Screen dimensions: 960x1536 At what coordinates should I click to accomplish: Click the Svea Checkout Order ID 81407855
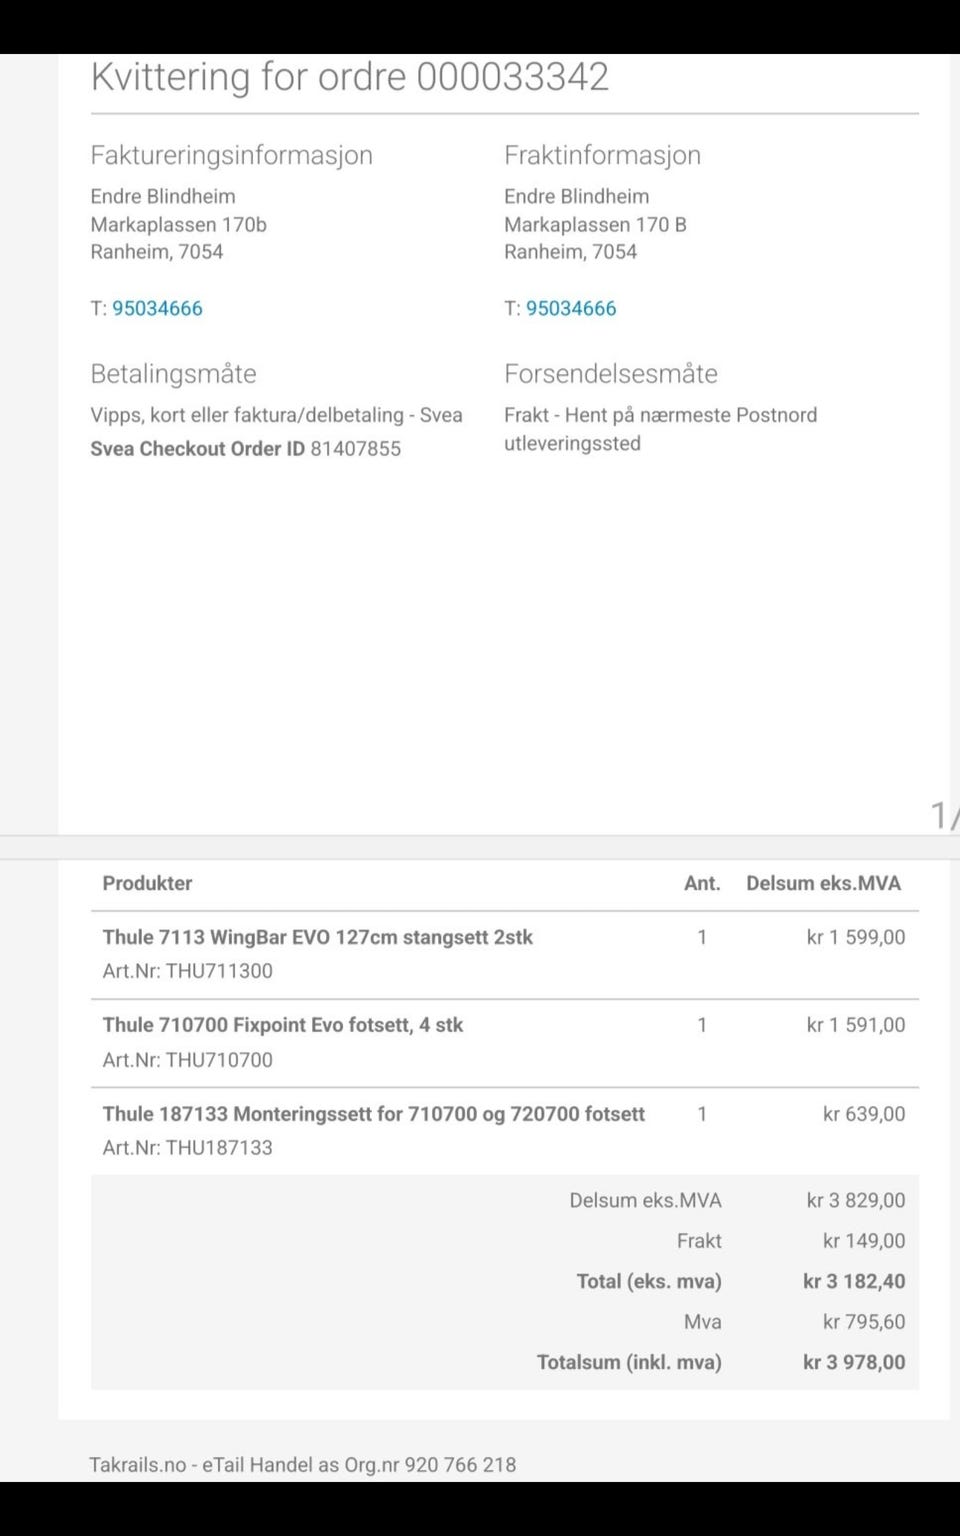(245, 449)
